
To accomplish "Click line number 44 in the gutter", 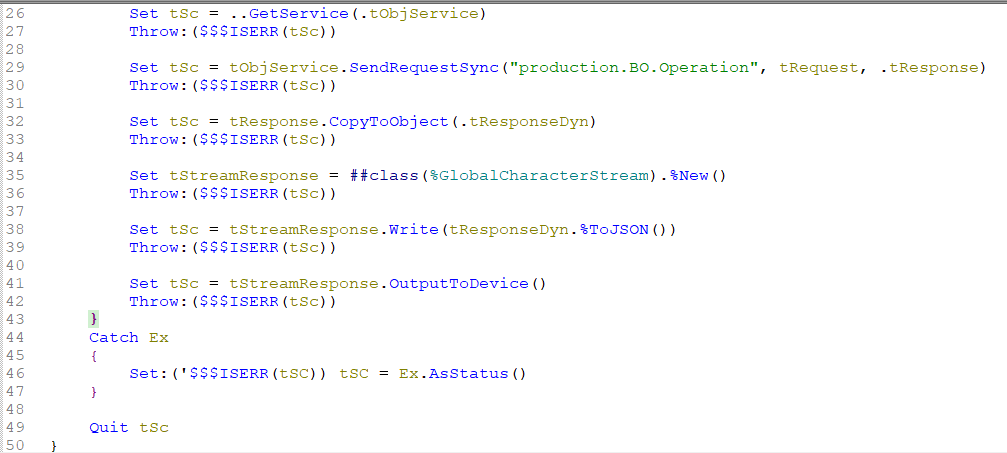I will 14,337.
